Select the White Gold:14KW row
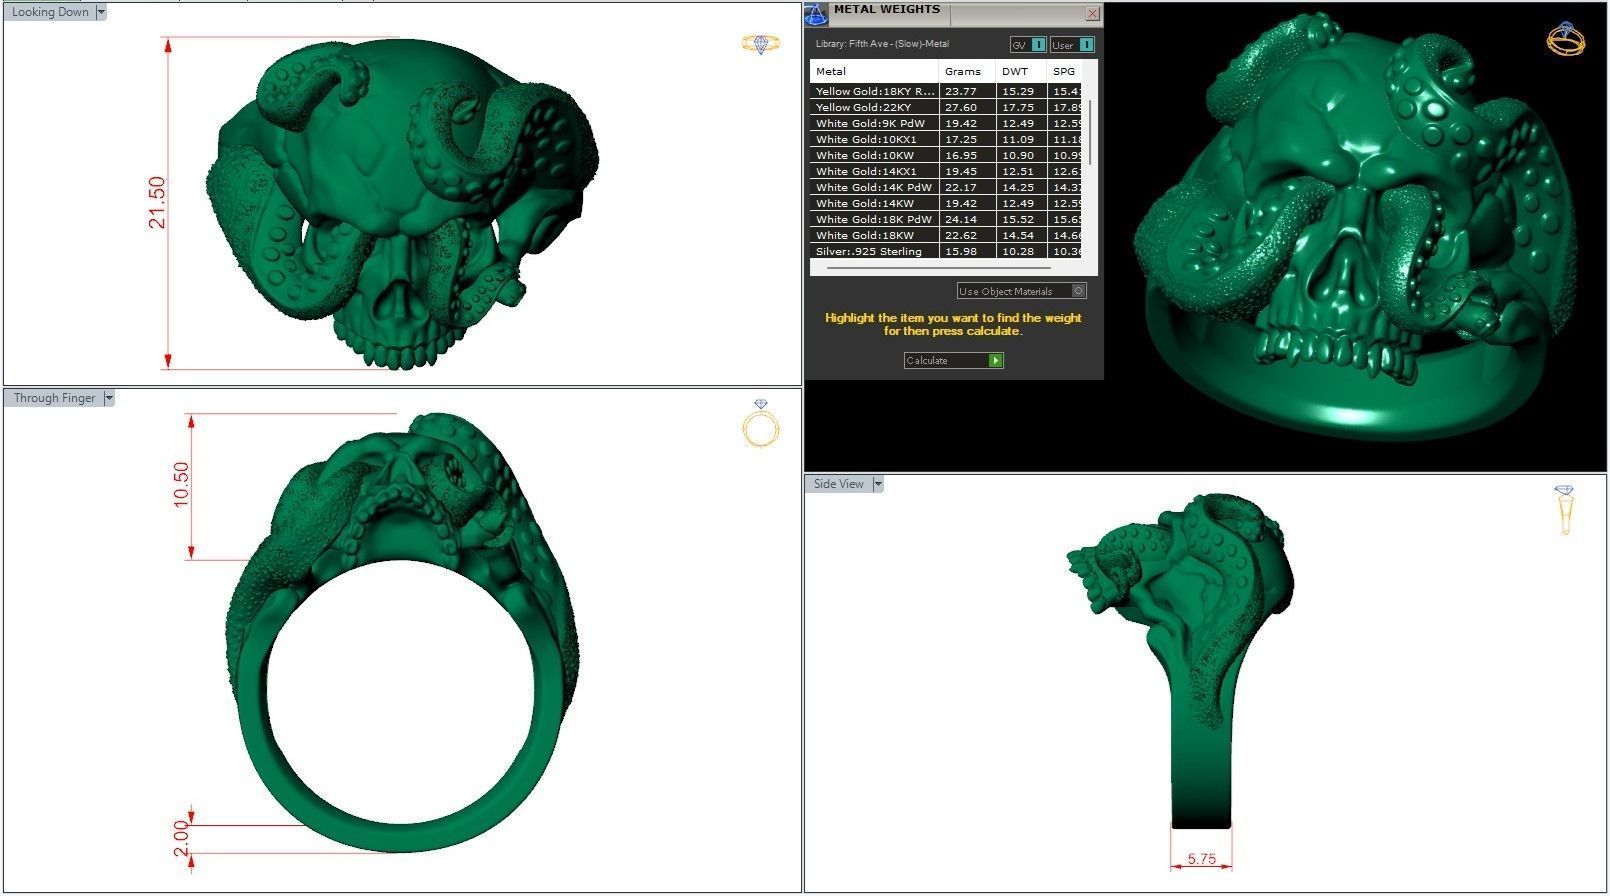 (946, 203)
